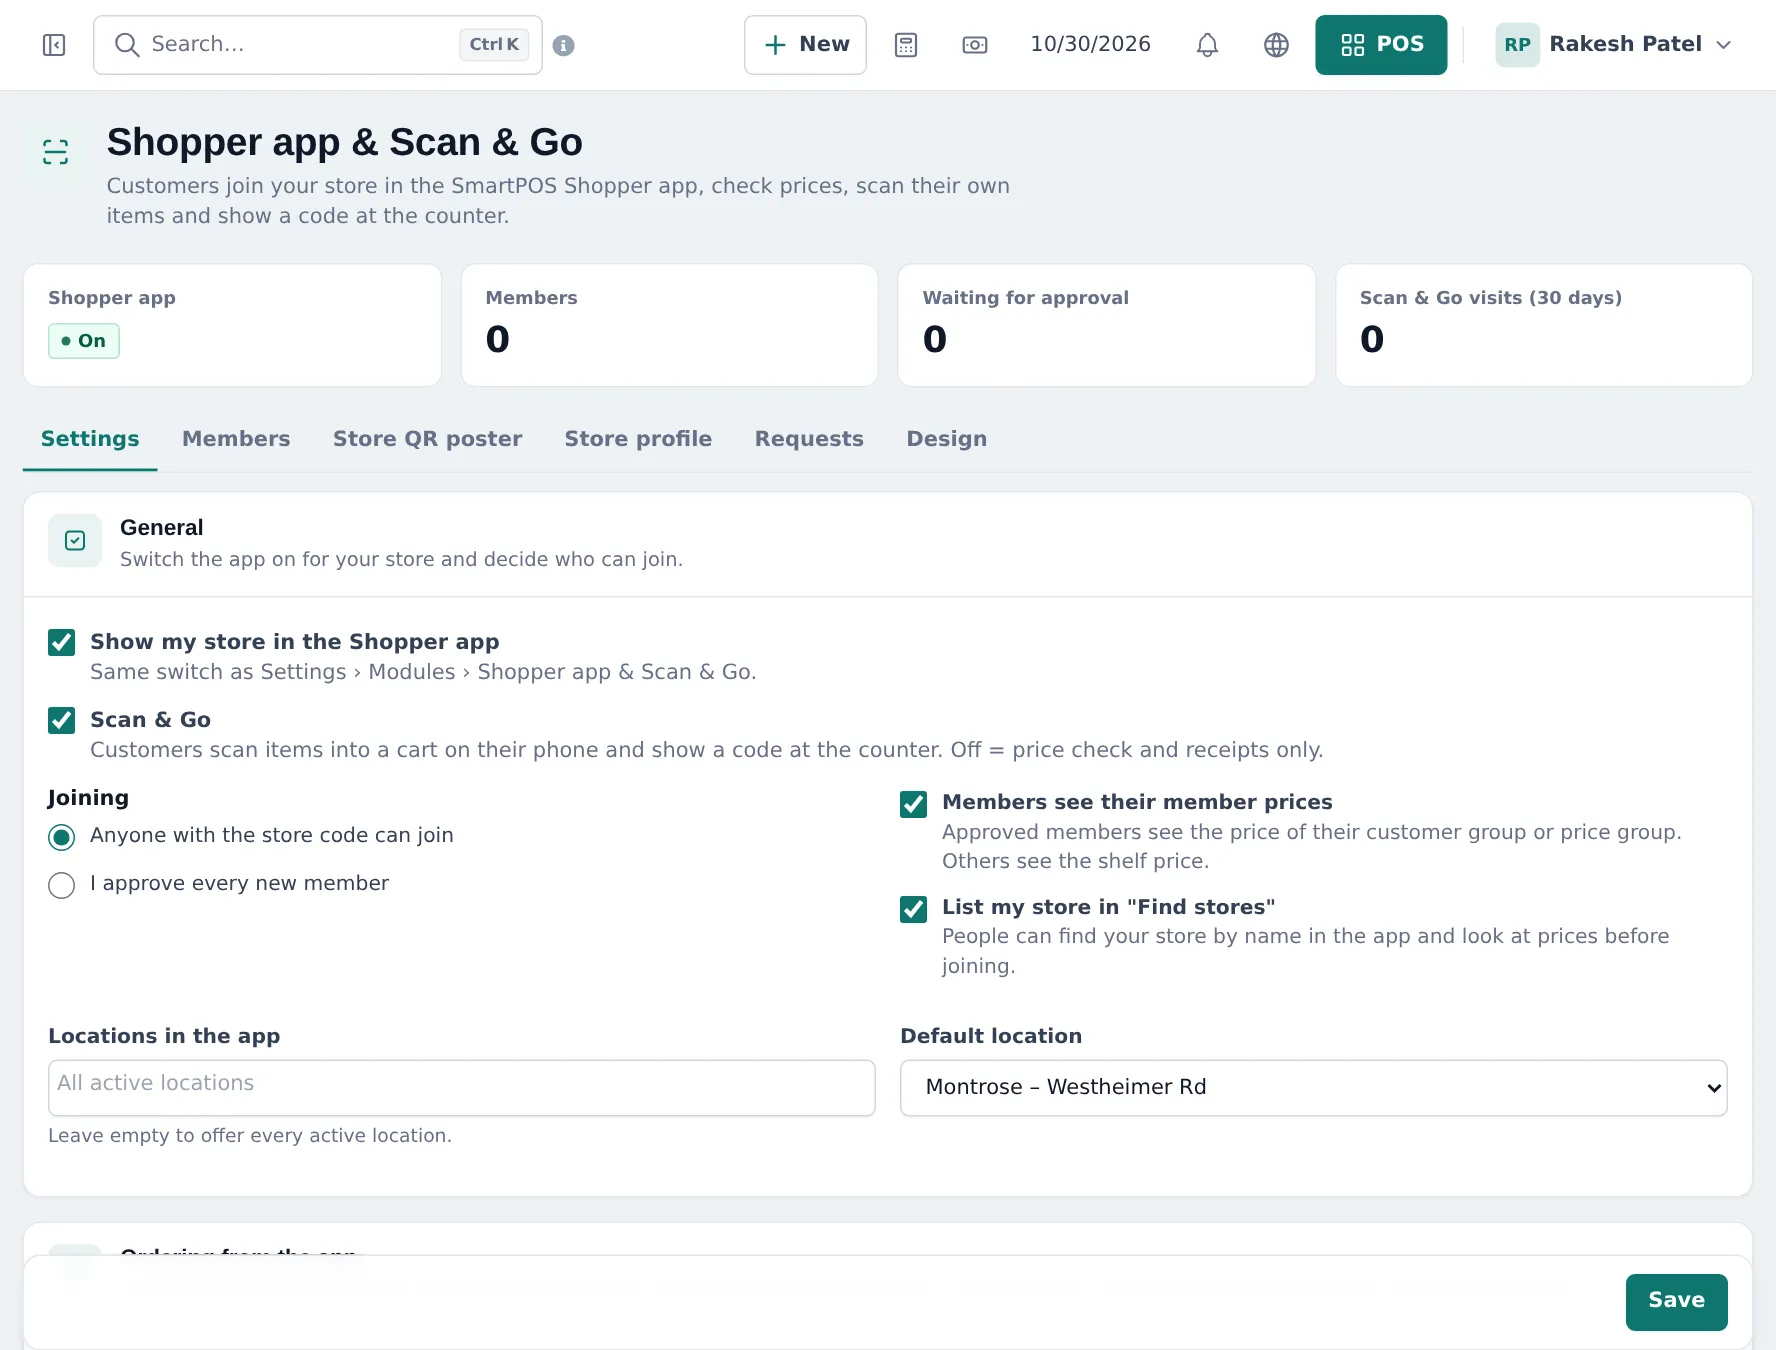The image size is (1776, 1350).
Task: Open the POS button
Action: point(1381,45)
